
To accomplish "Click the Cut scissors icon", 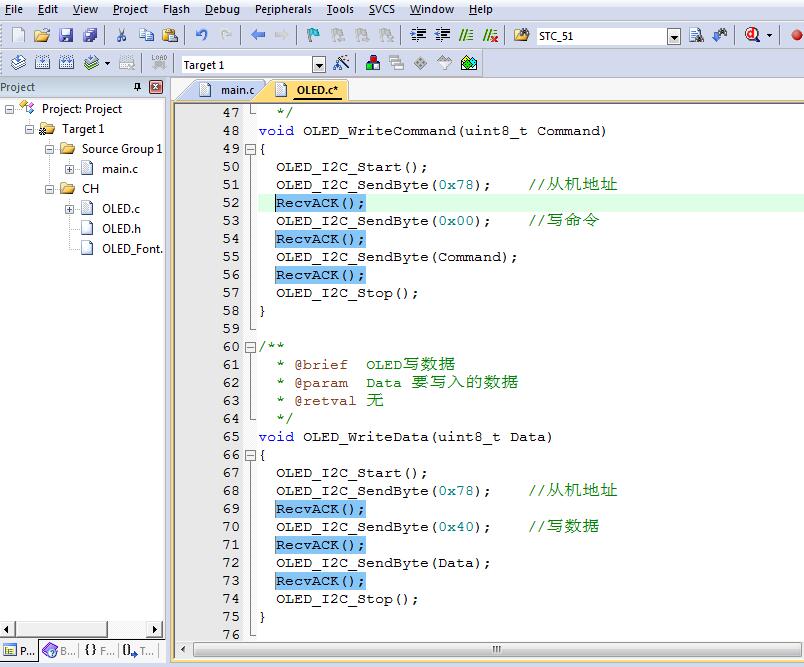I will pyautogui.click(x=121, y=35).
